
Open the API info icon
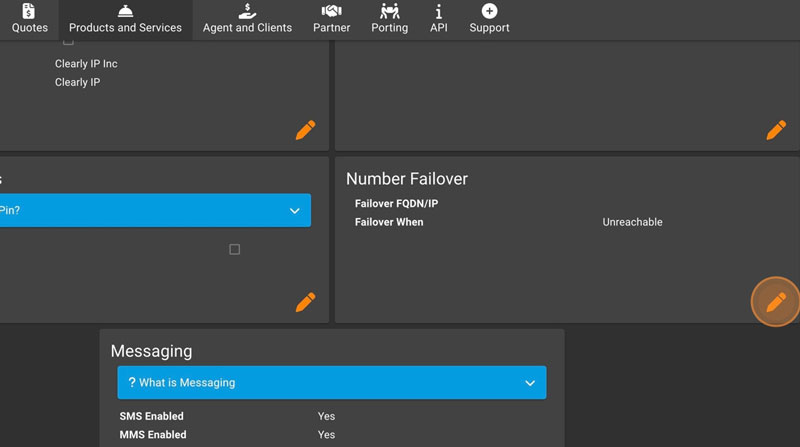(438, 11)
